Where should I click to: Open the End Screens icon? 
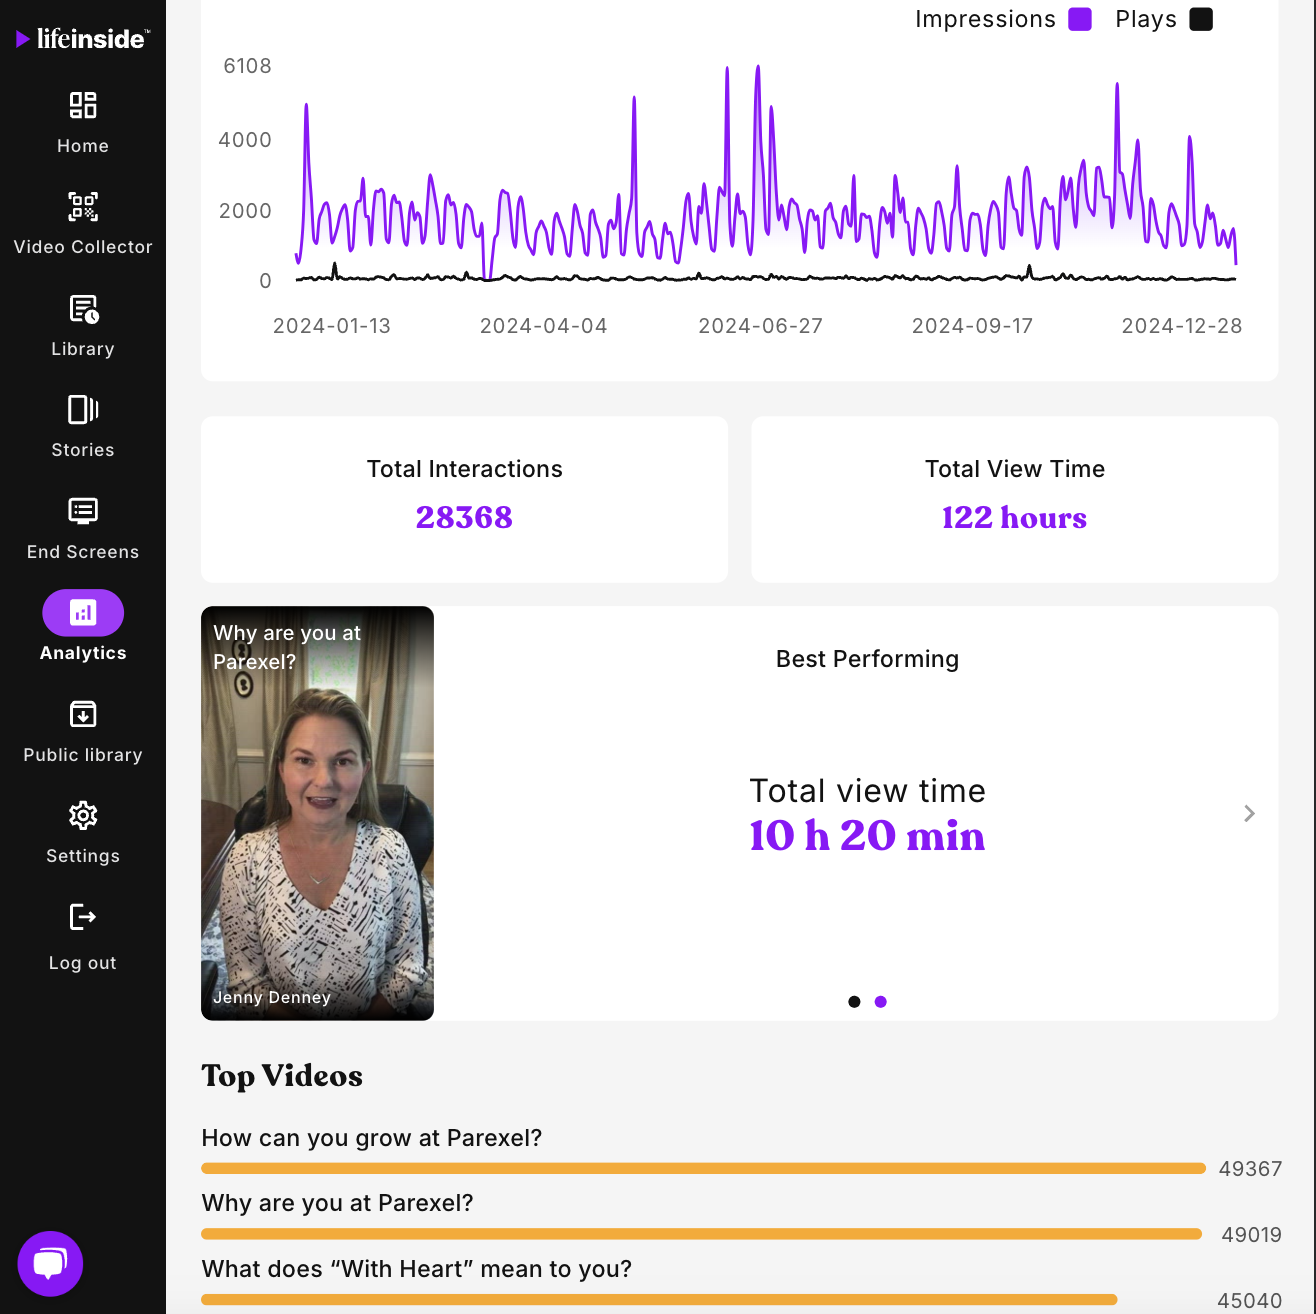(x=83, y=511)
